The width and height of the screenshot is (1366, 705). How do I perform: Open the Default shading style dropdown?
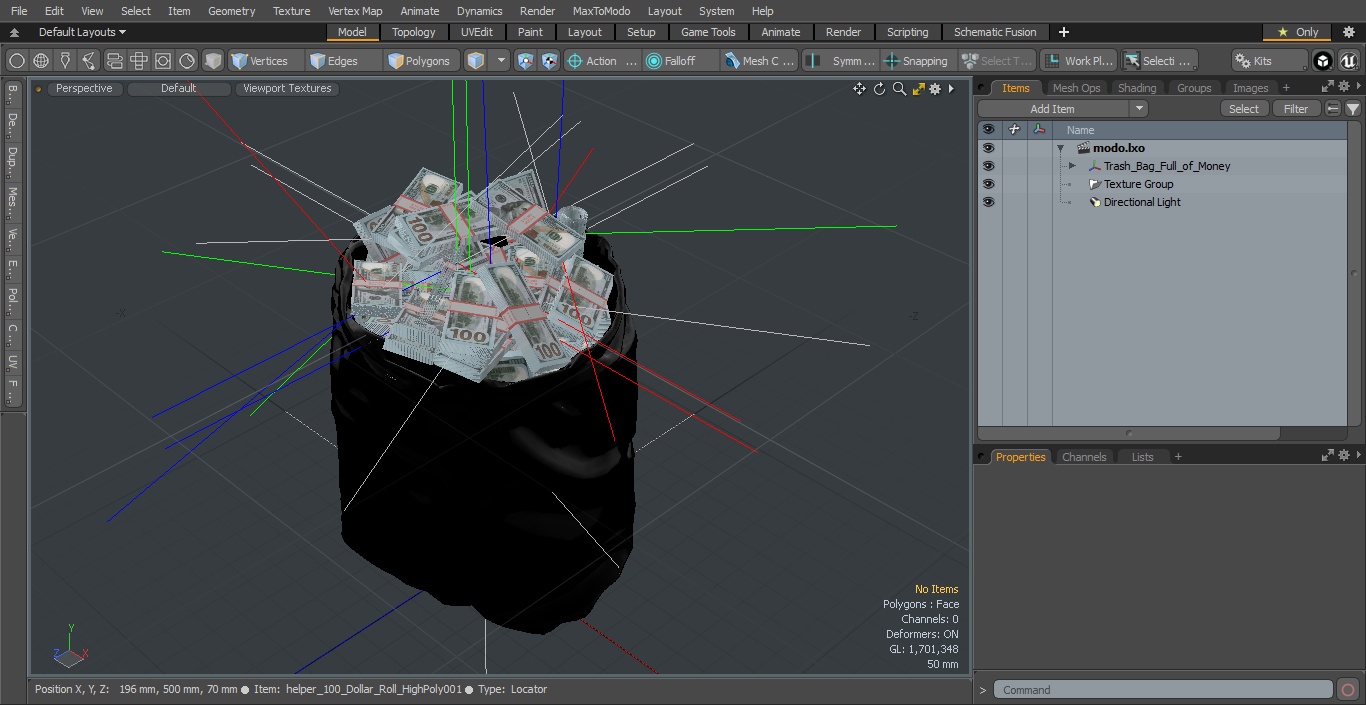tap(178, 88)
